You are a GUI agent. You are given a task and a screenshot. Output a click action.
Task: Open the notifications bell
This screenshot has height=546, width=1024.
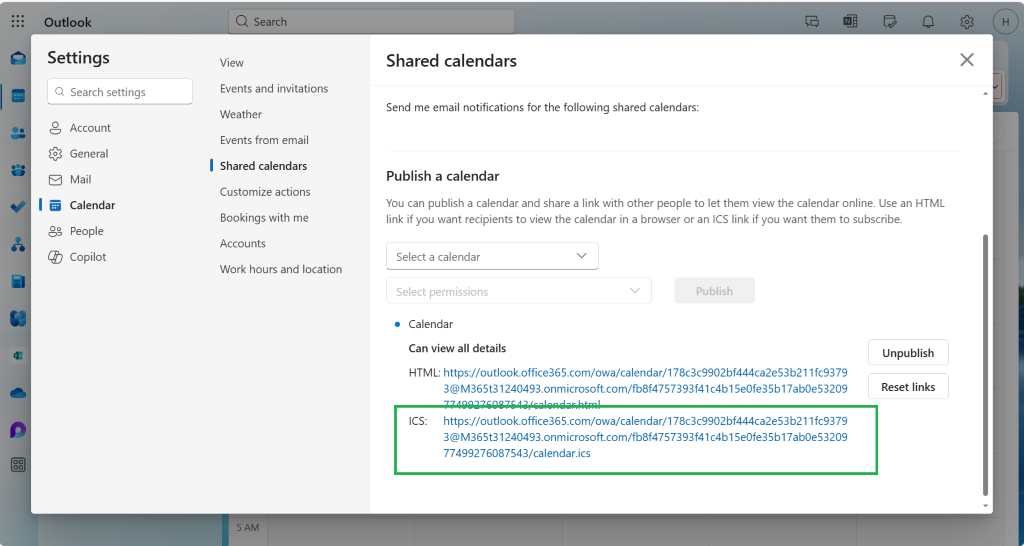tap(928, 22)
